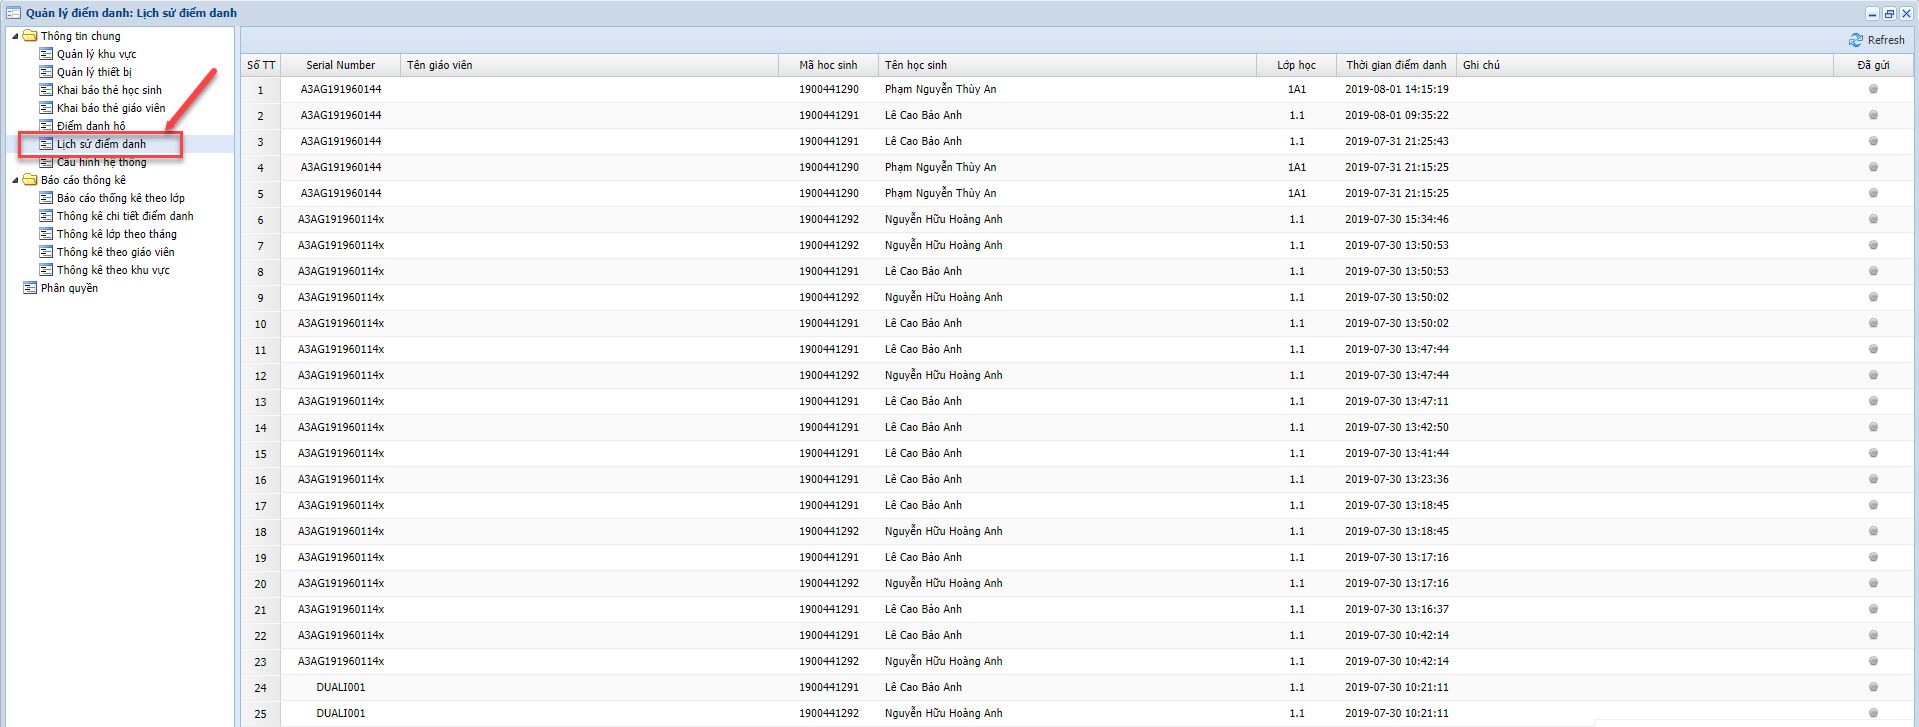Select row 6 serial number A3AG19196011­4x cell
1919x727 pixels.
tap(340, 219)
